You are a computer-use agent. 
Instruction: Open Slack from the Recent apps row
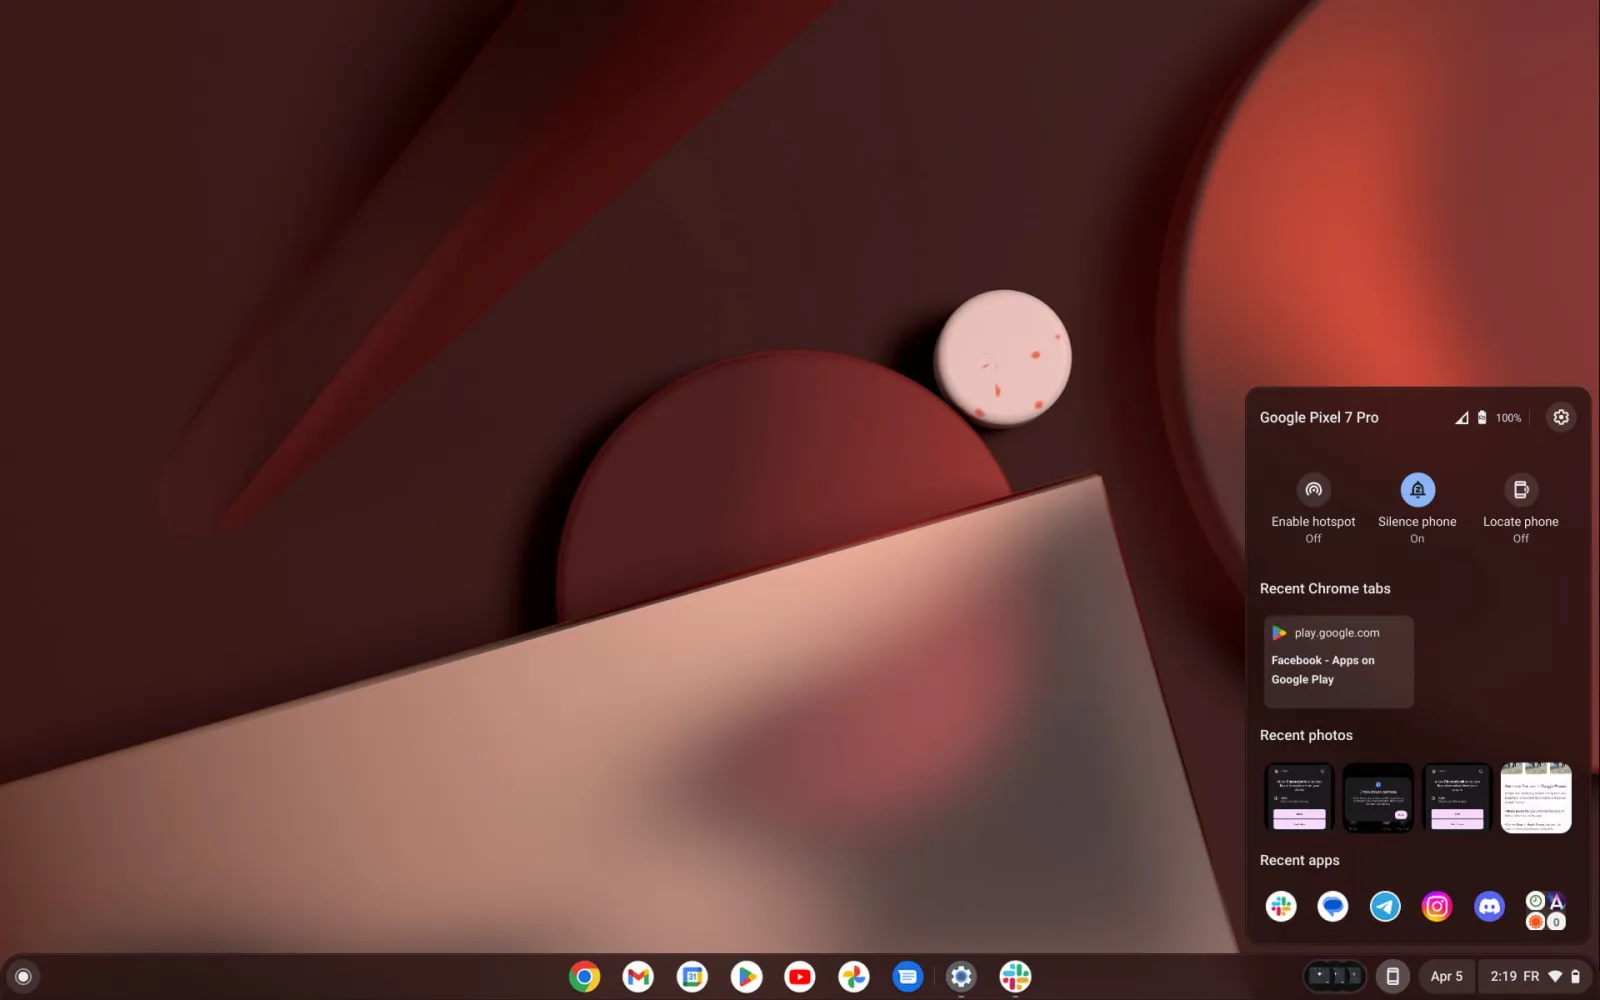[x=1281, y=907]
